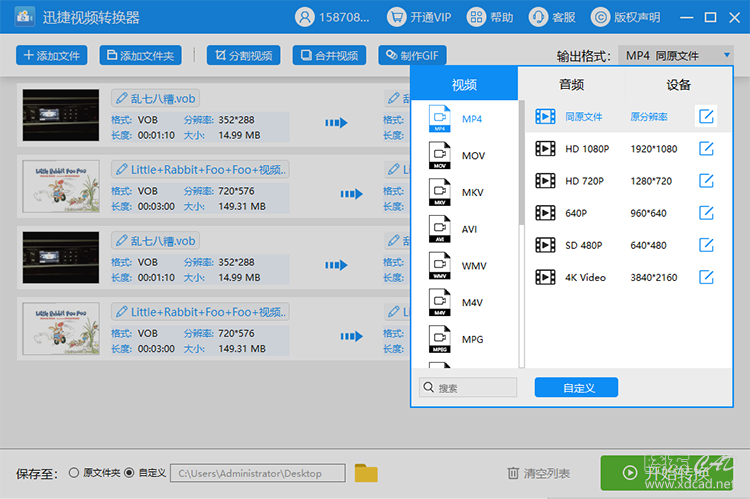Click the 添加文件 add file button
The image size is (750, 499).
52,55
